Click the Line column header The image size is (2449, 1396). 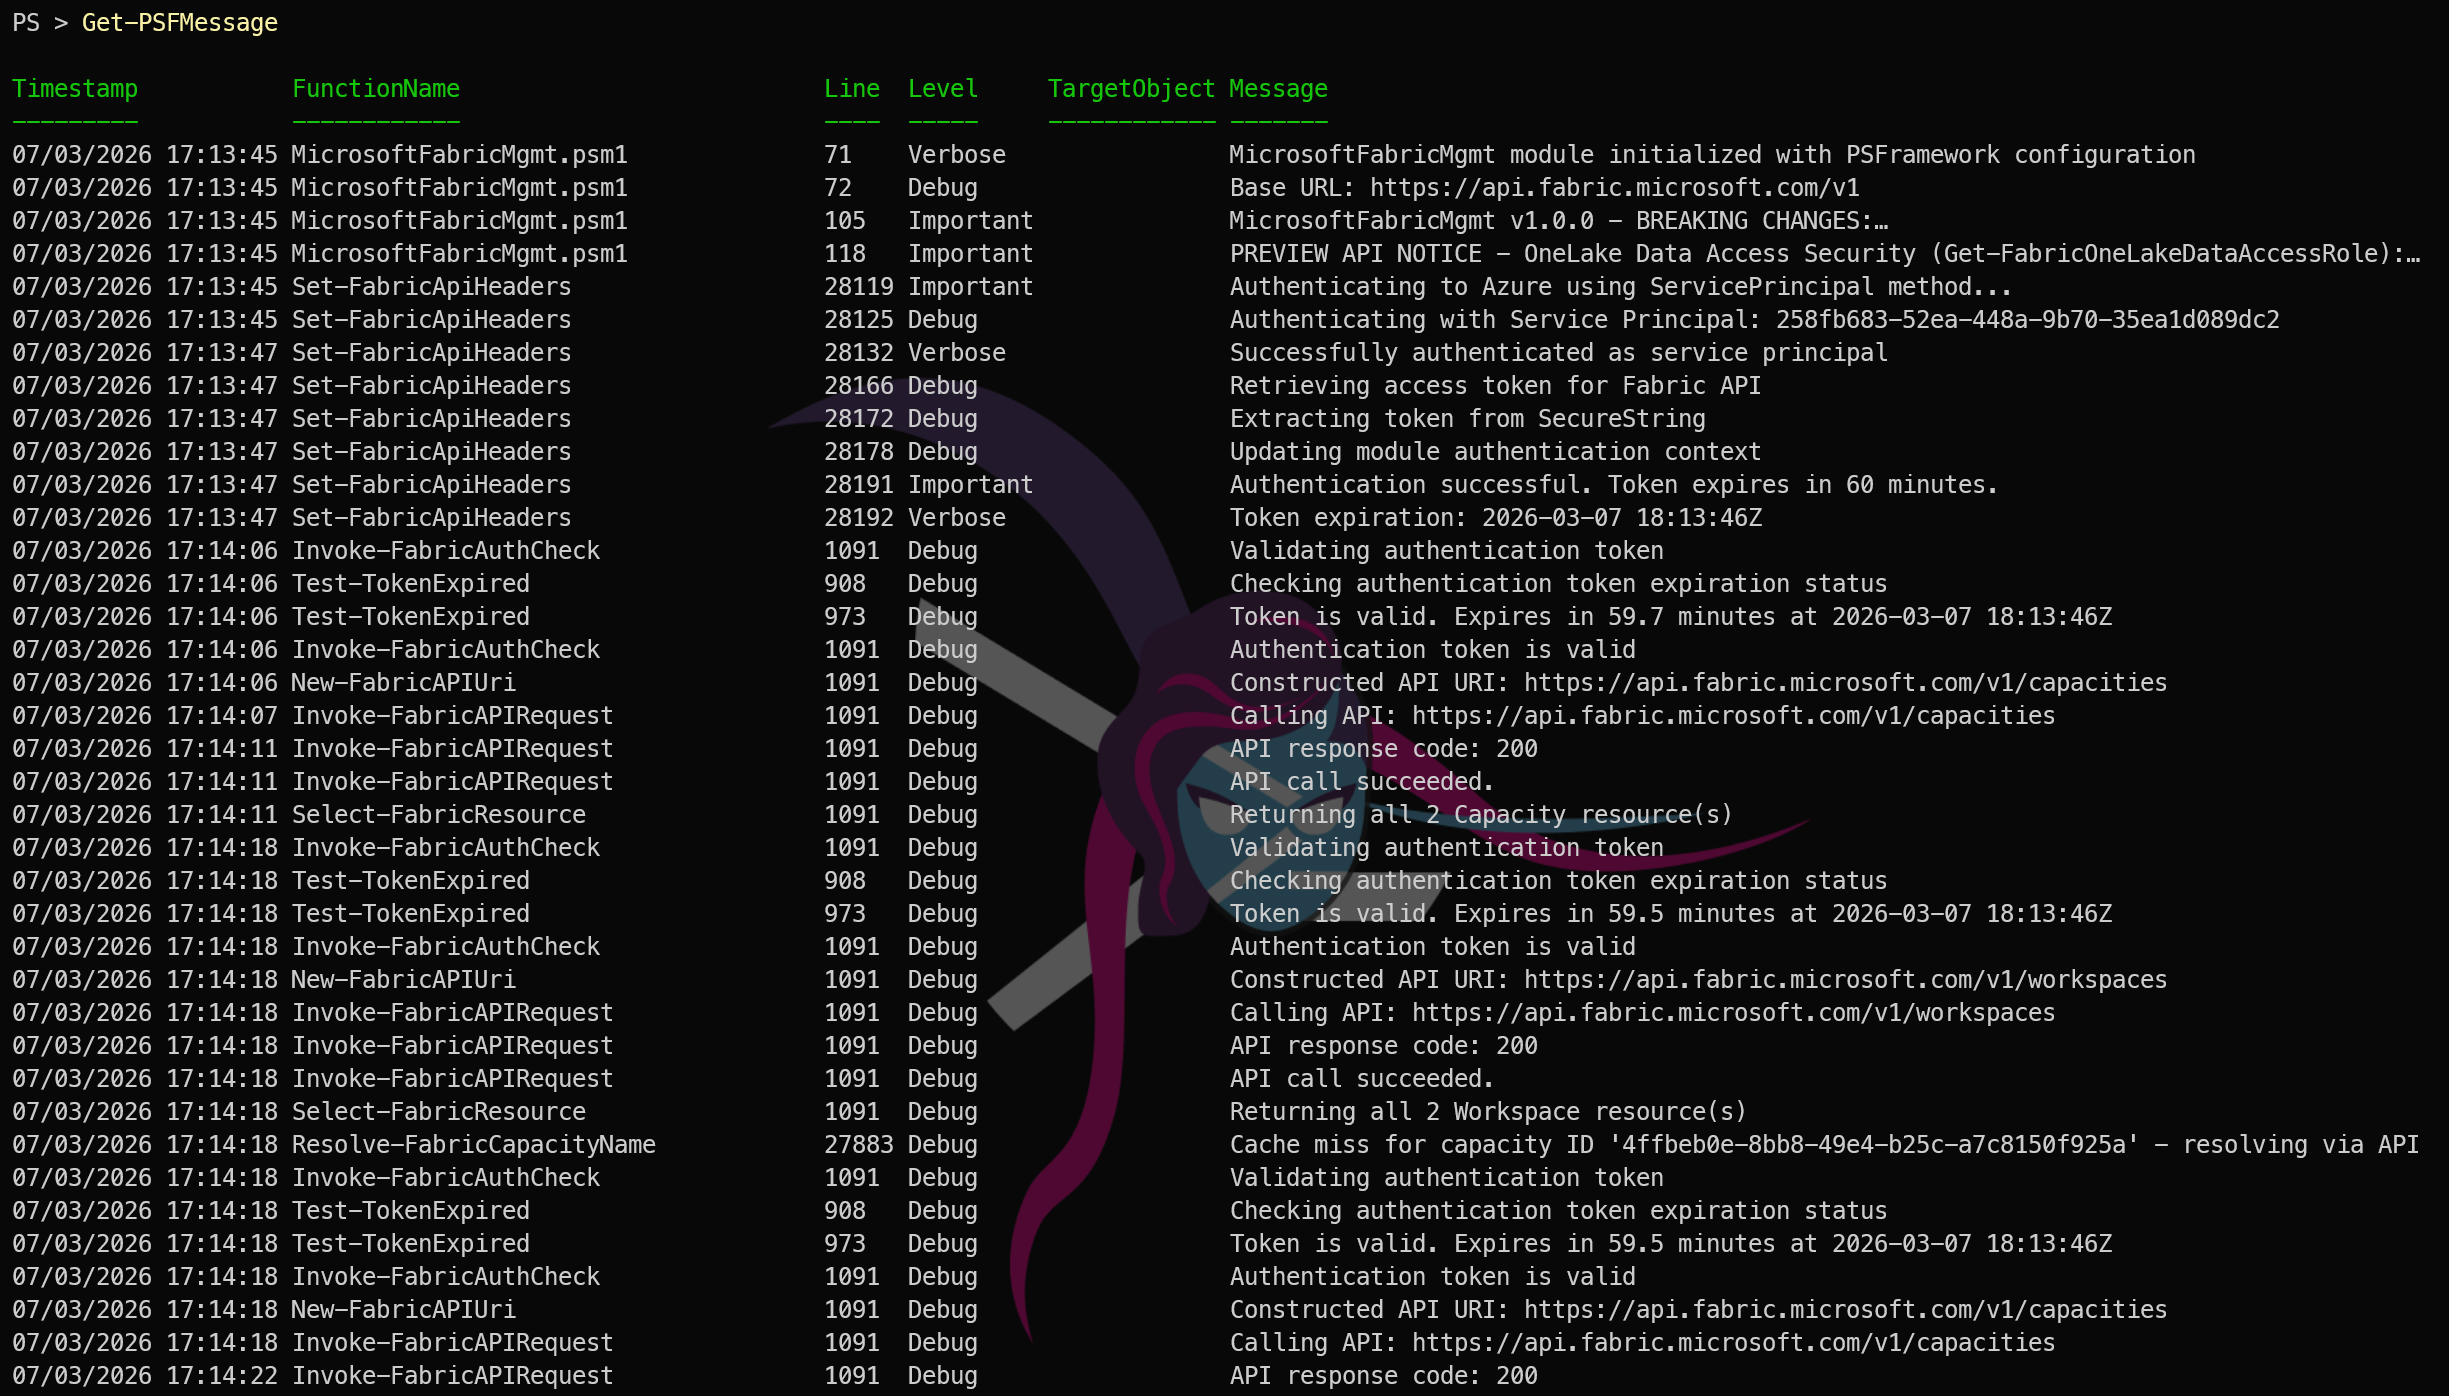pos(852,88)
